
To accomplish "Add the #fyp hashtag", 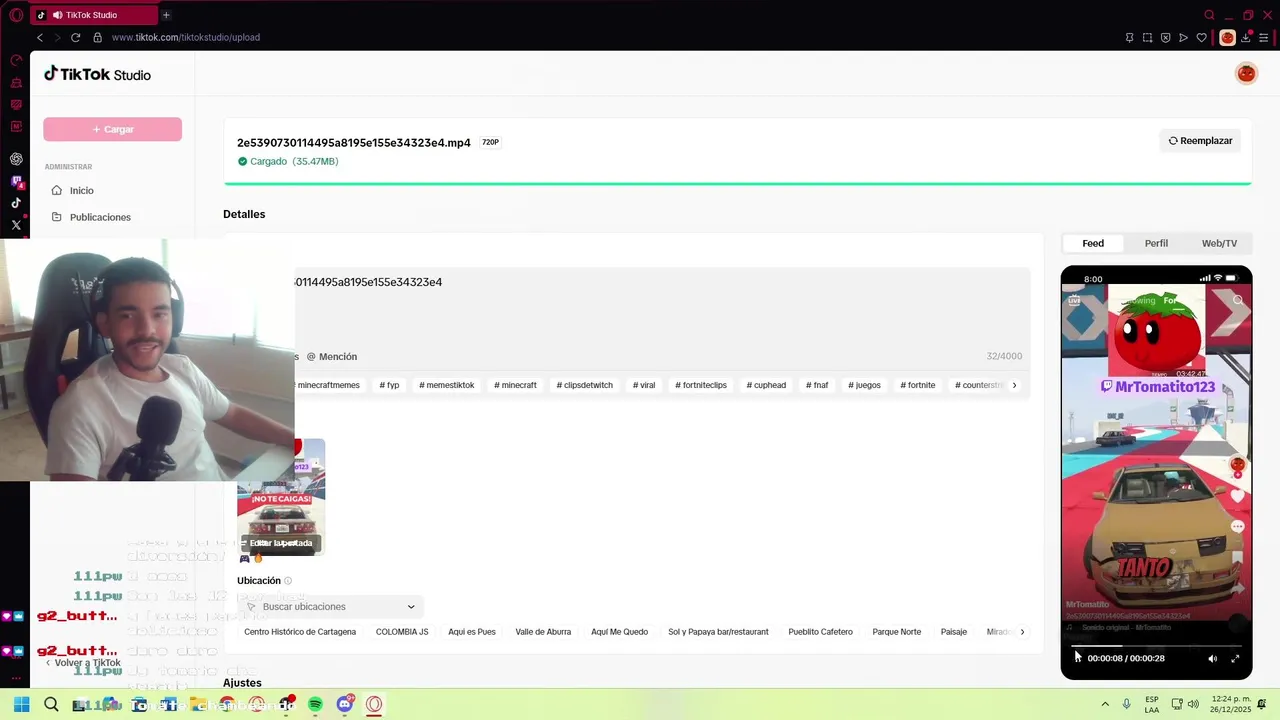I will click(389, 385).
